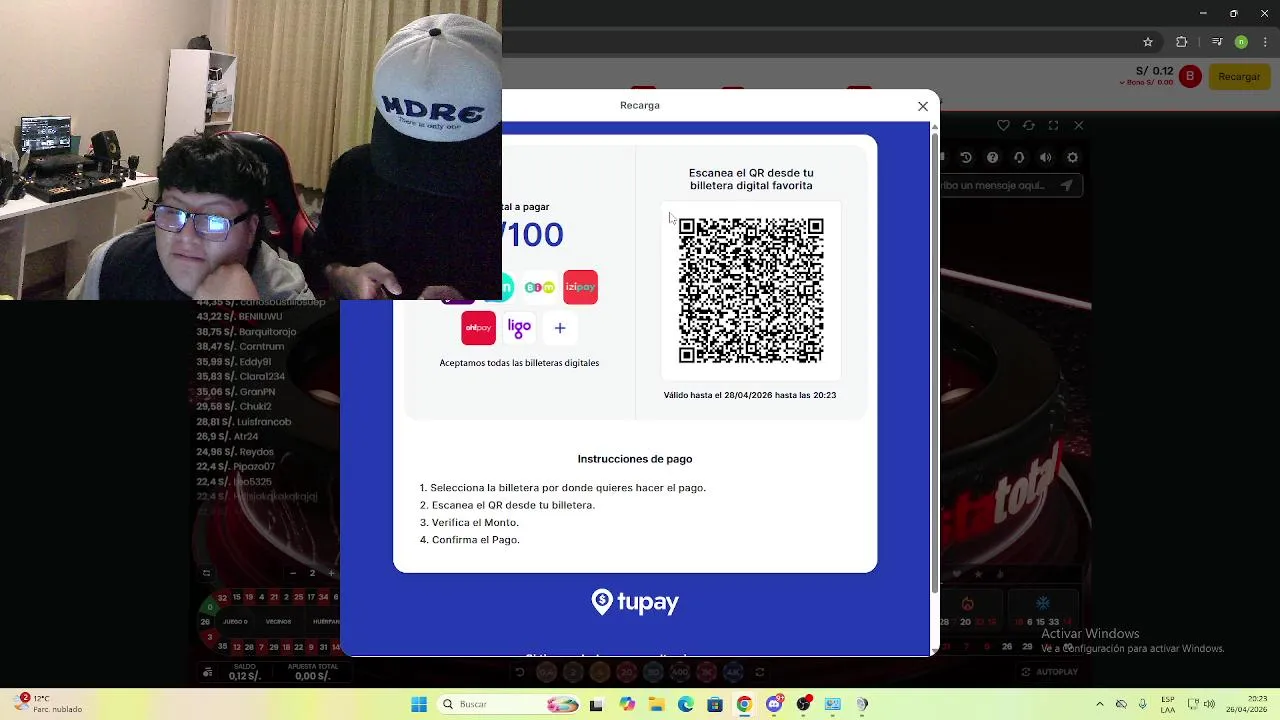
Task: Open the green Chrome profile avatar
Action: pos(1241,42)
